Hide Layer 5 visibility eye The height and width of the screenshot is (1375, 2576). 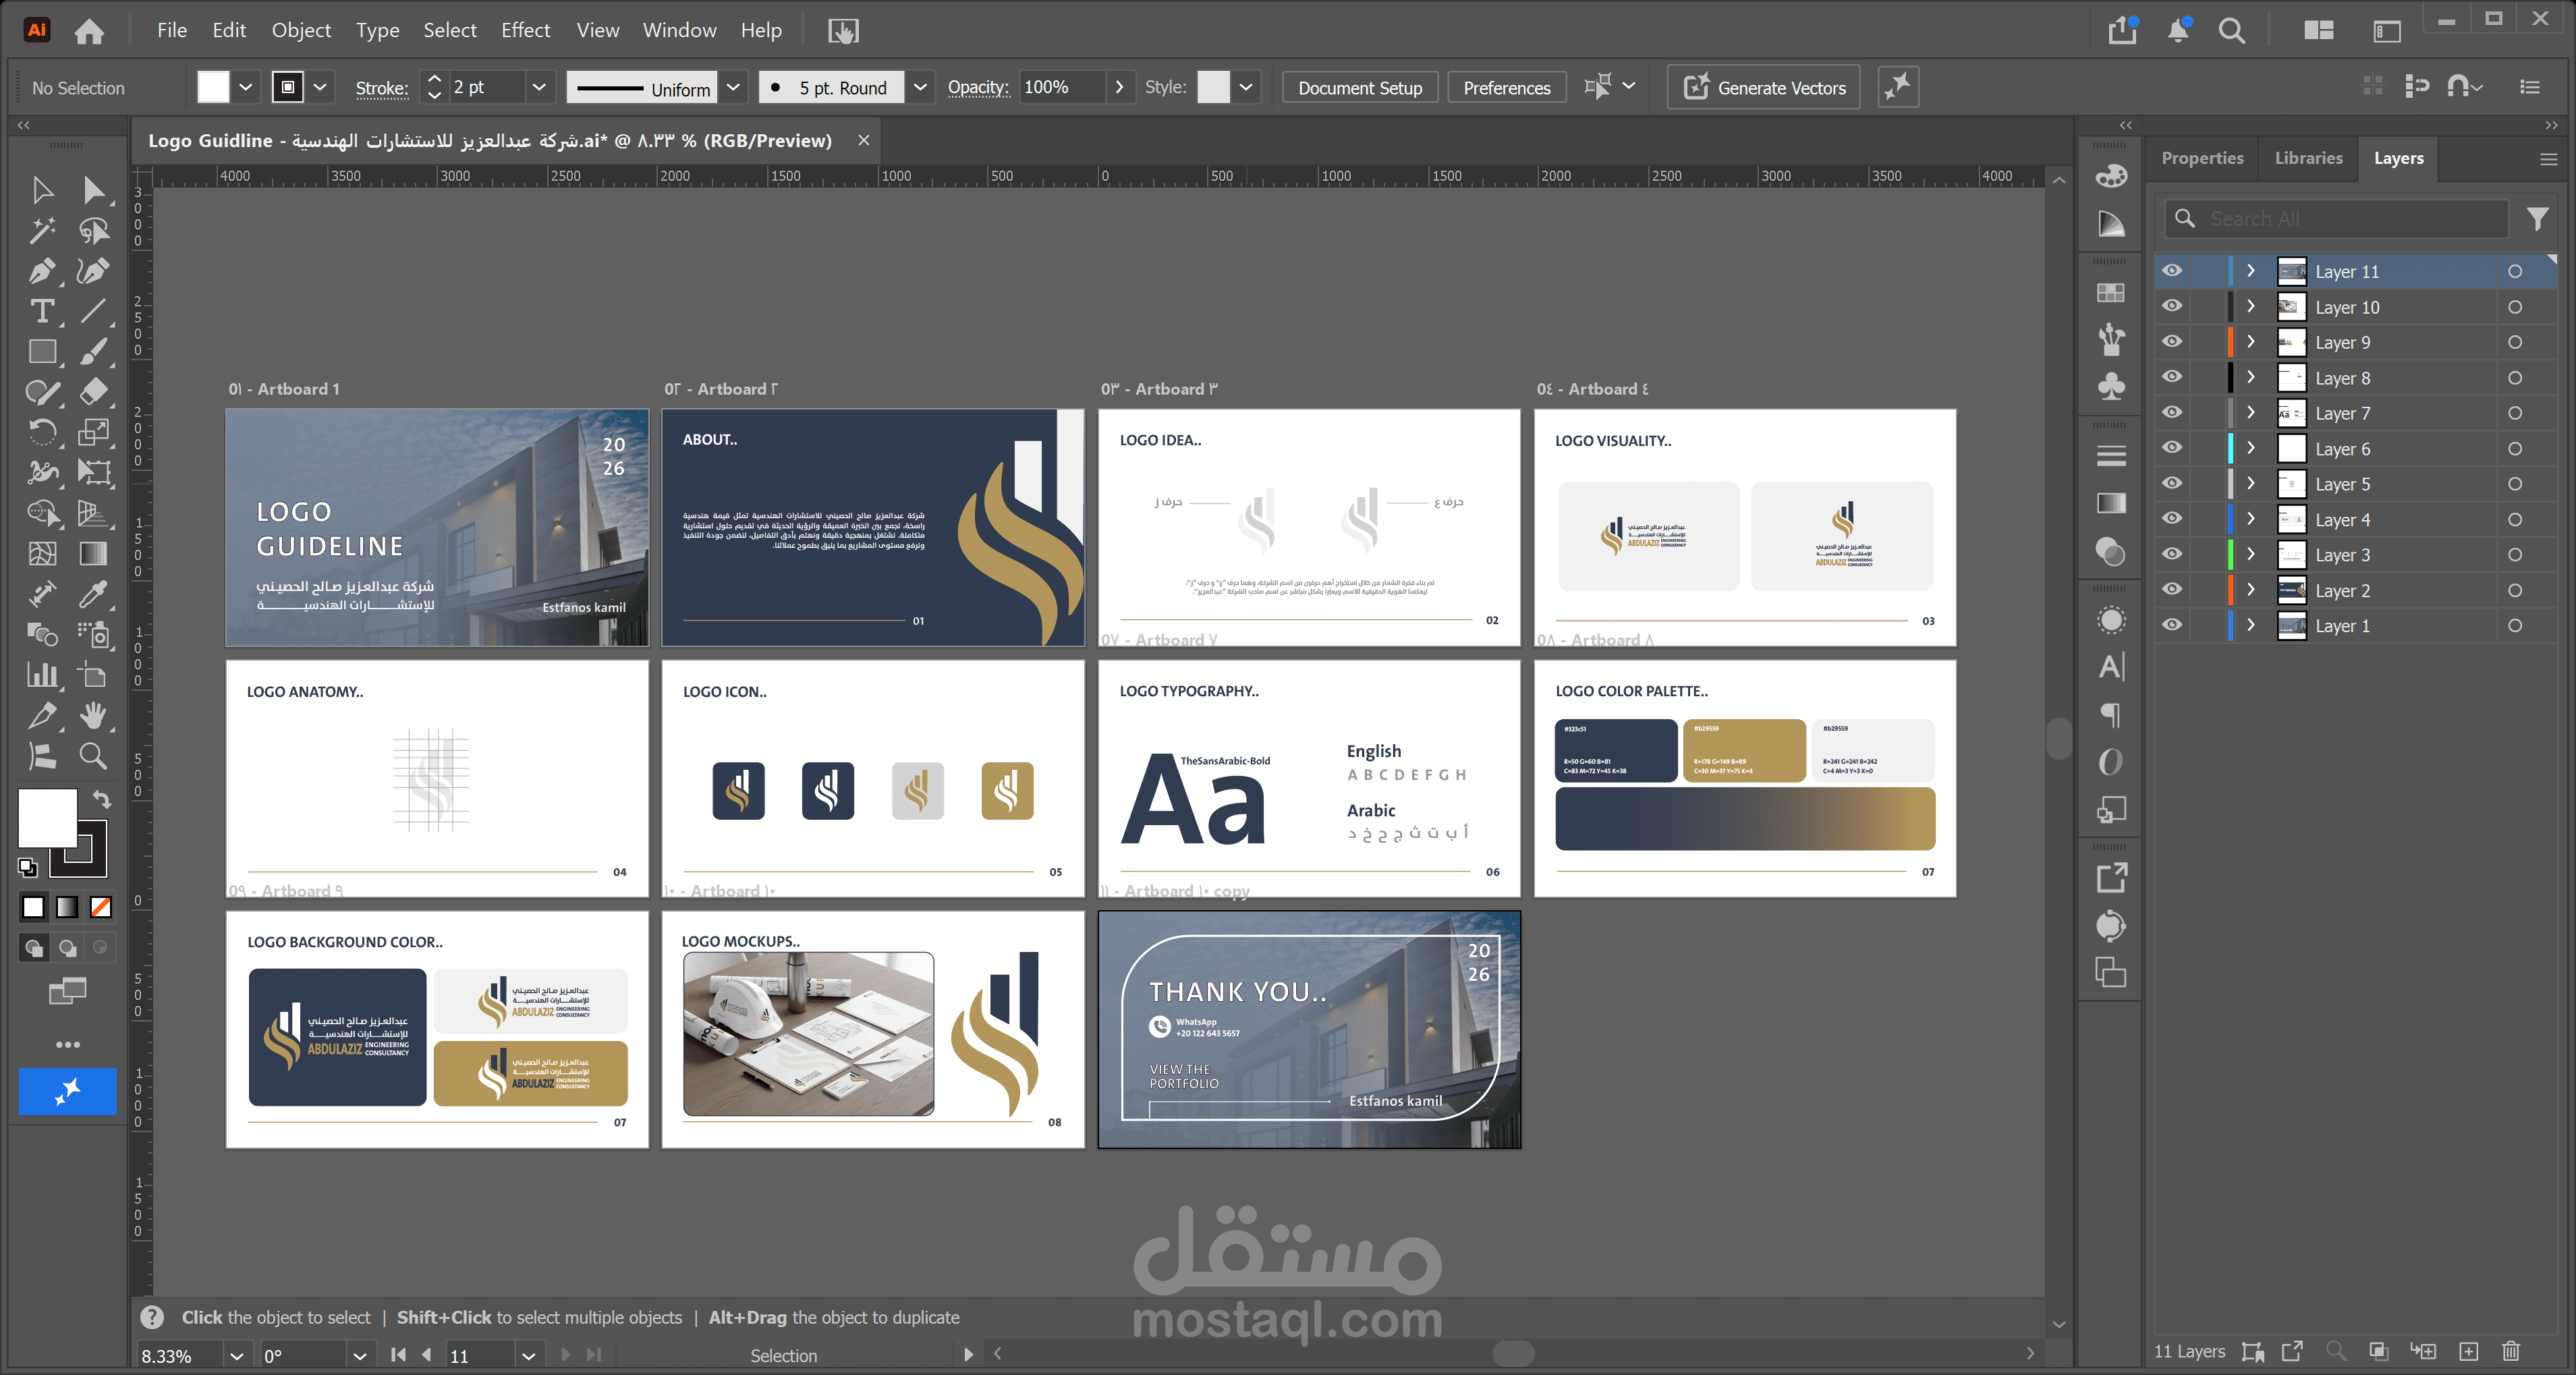(2172, 484)
